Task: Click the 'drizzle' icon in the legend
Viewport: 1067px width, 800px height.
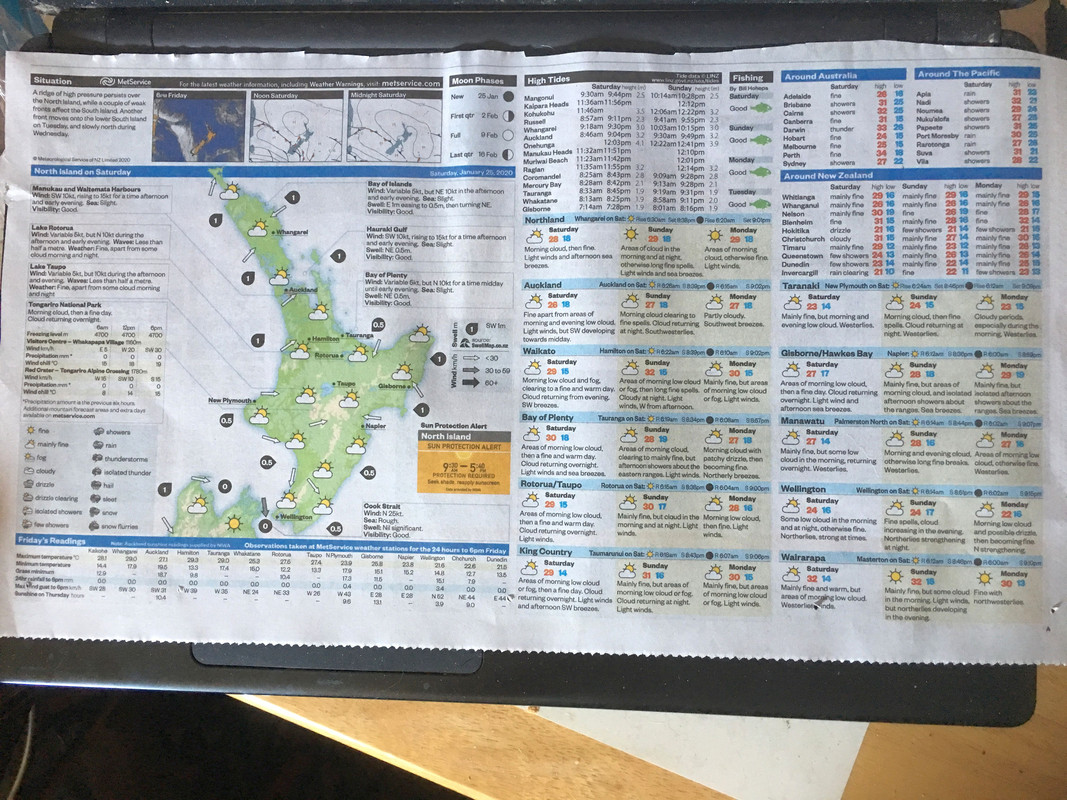Action: coord(29,484)
